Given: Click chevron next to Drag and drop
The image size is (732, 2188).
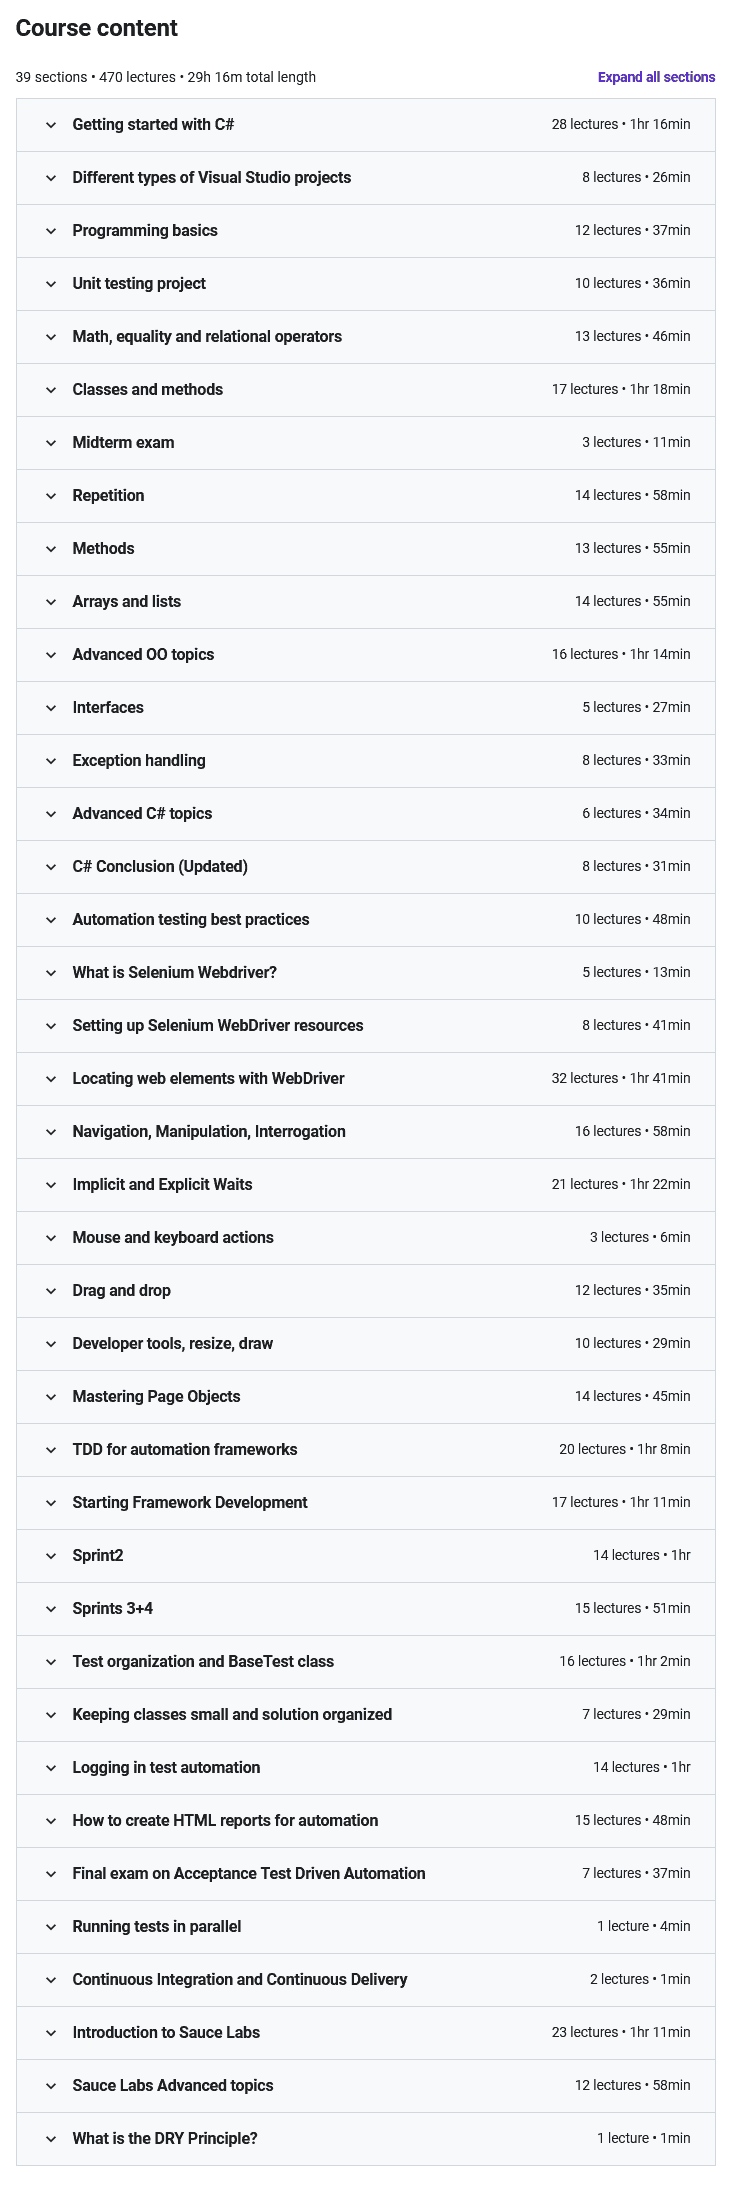Looking at the screenshot, I should [51, 1291].
